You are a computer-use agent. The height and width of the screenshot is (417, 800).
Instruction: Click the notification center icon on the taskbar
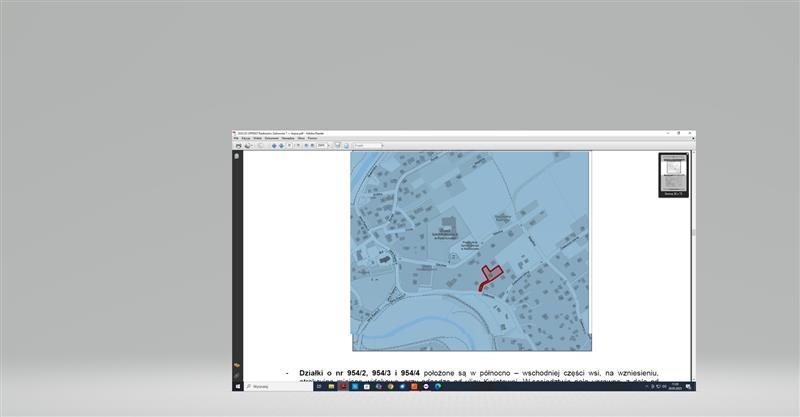click(688, 386)
